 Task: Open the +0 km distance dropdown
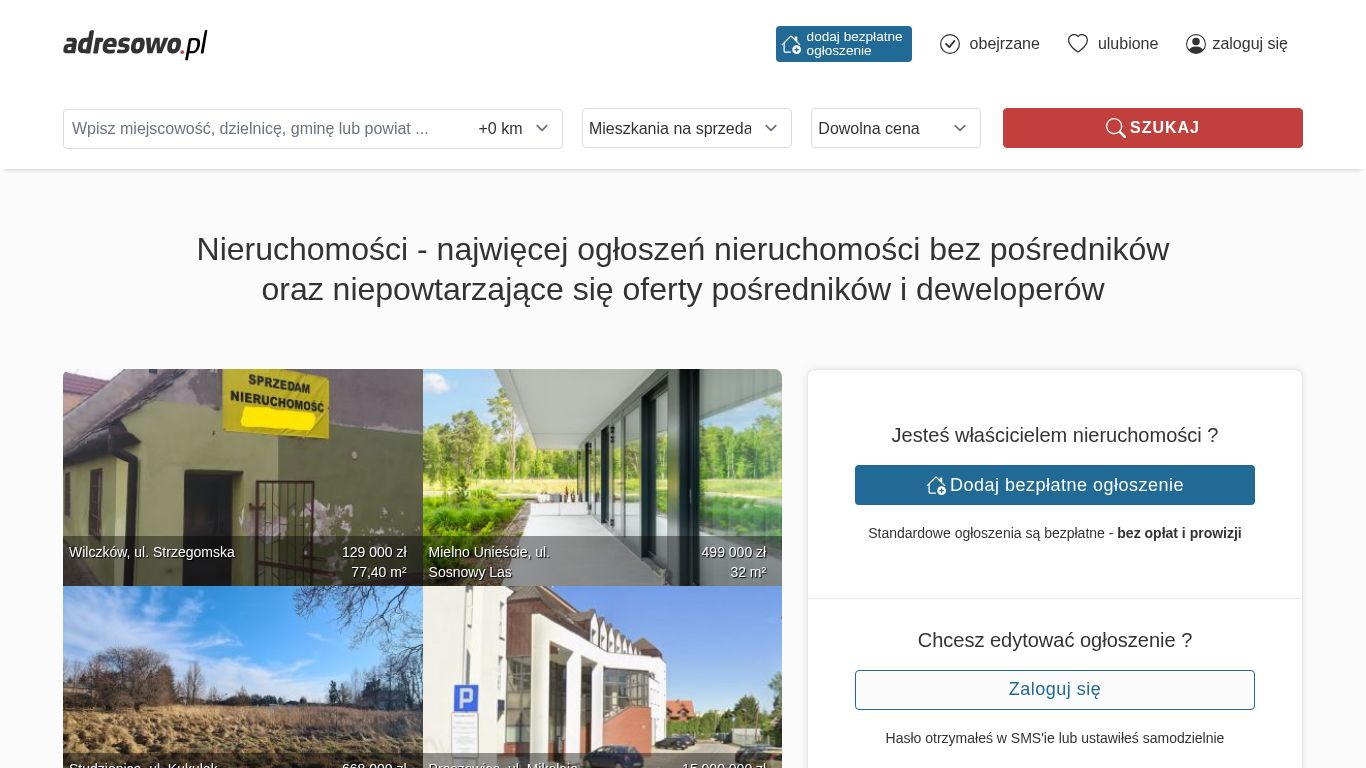[x=514, y=129]
